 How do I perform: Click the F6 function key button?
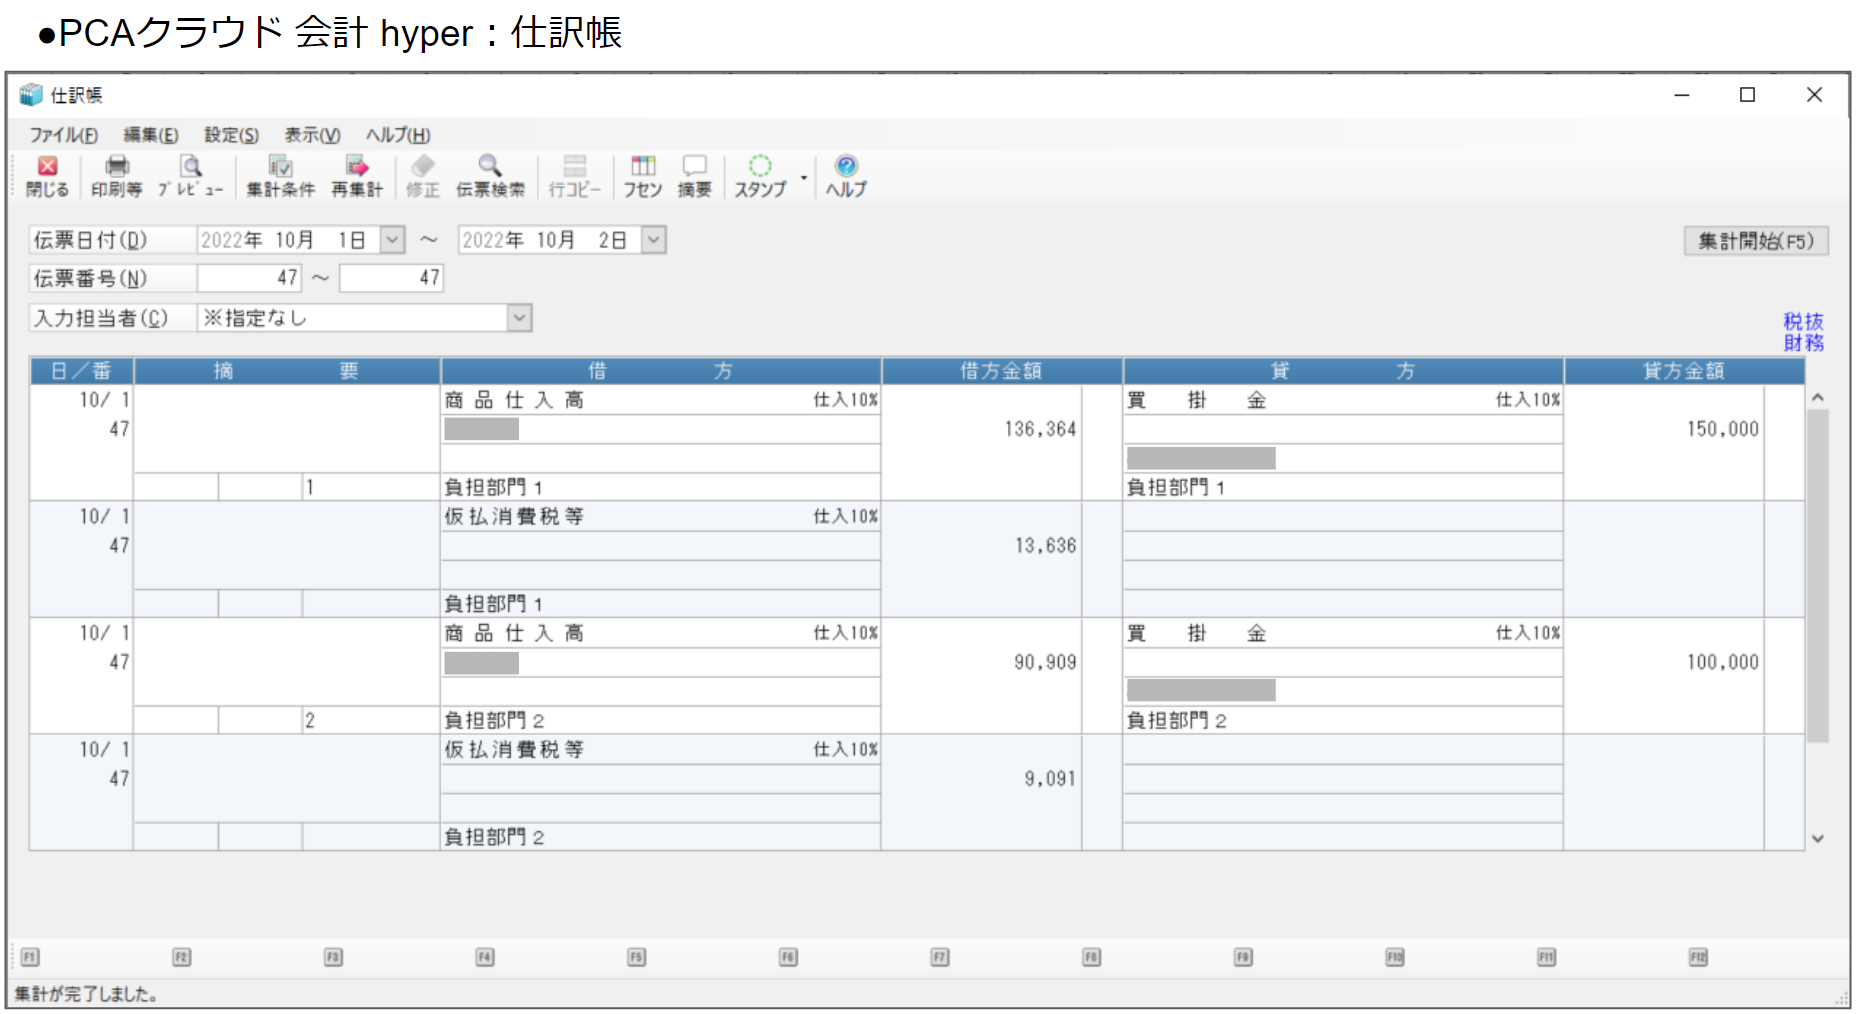788,957
